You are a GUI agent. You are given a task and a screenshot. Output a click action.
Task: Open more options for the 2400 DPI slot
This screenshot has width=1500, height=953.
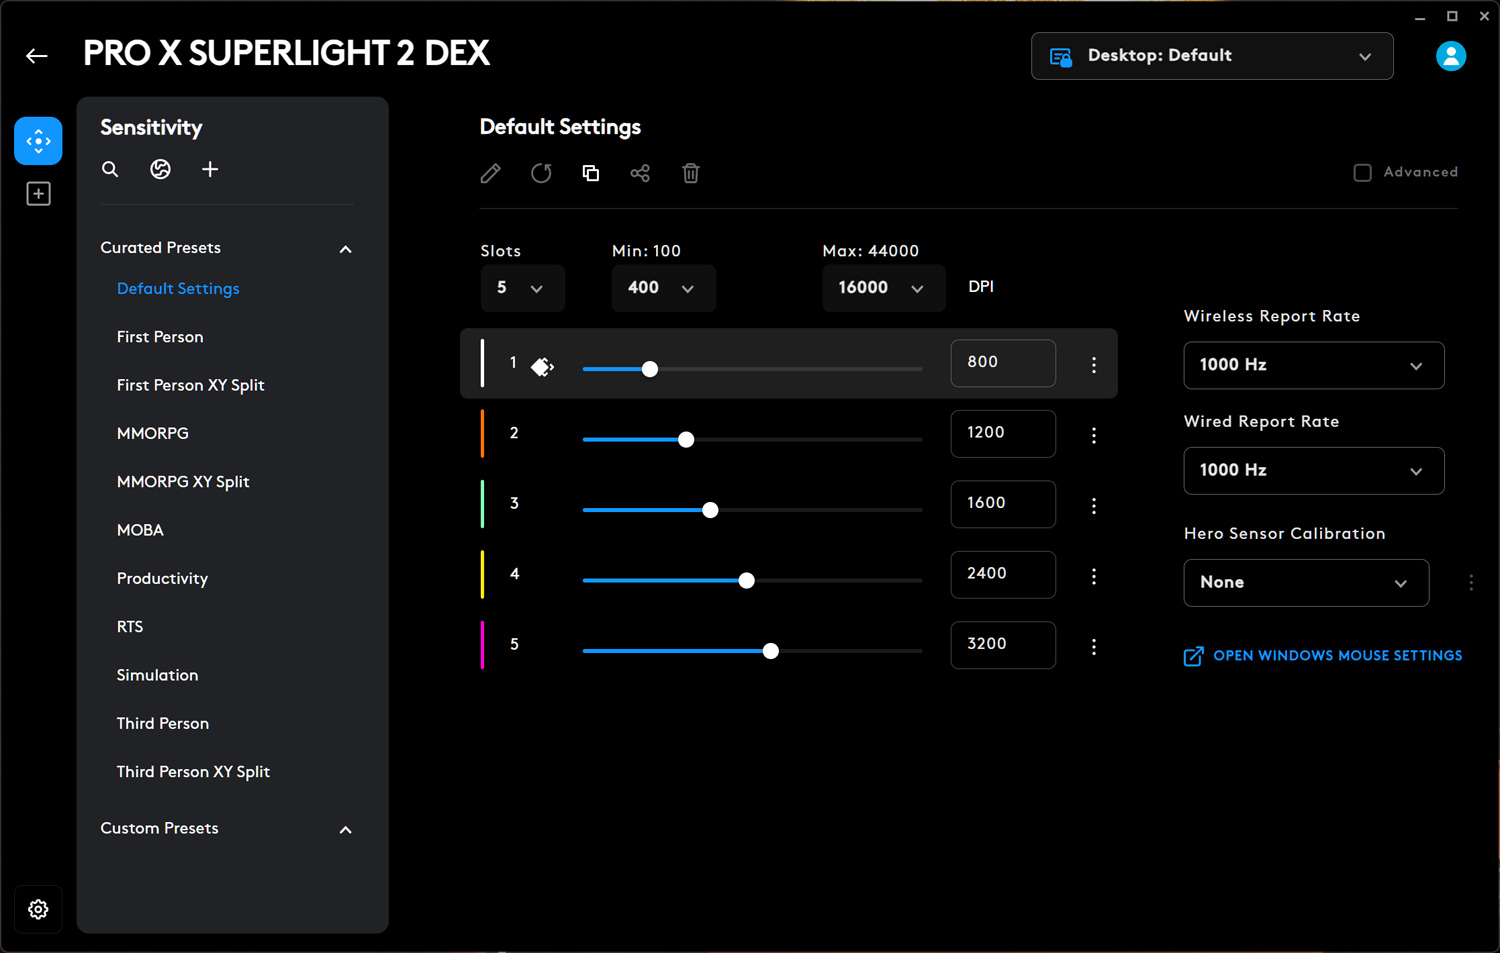[x=1094, y=576]
